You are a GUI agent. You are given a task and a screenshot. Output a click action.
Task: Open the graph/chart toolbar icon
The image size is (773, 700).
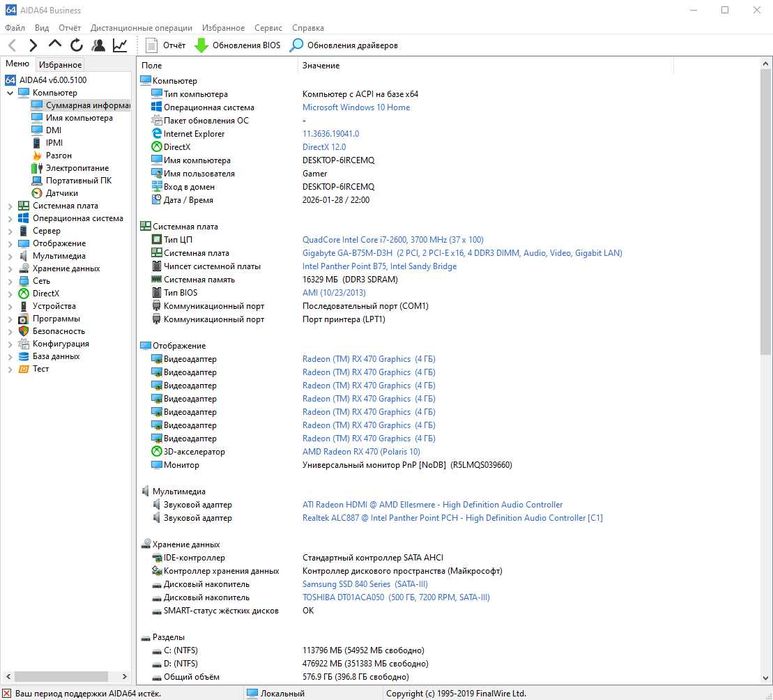coord(120,45)
